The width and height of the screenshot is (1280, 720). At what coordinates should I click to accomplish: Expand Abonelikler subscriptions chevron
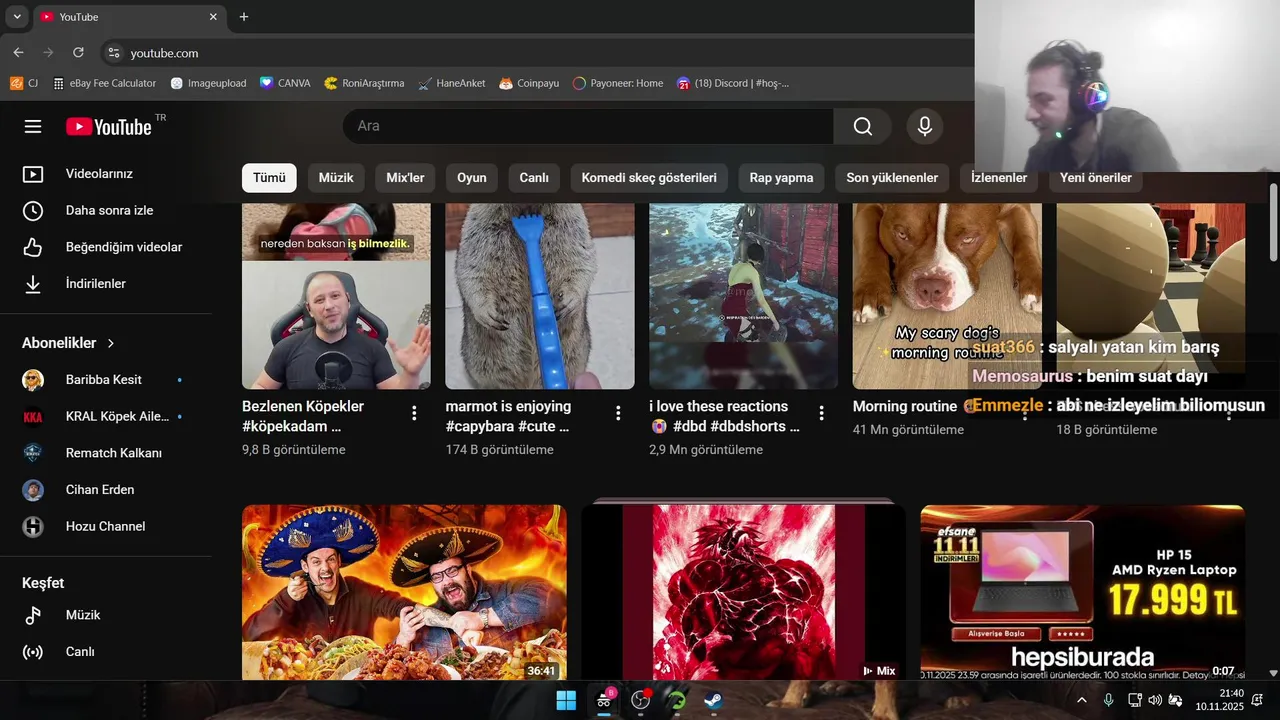[111, 343]
